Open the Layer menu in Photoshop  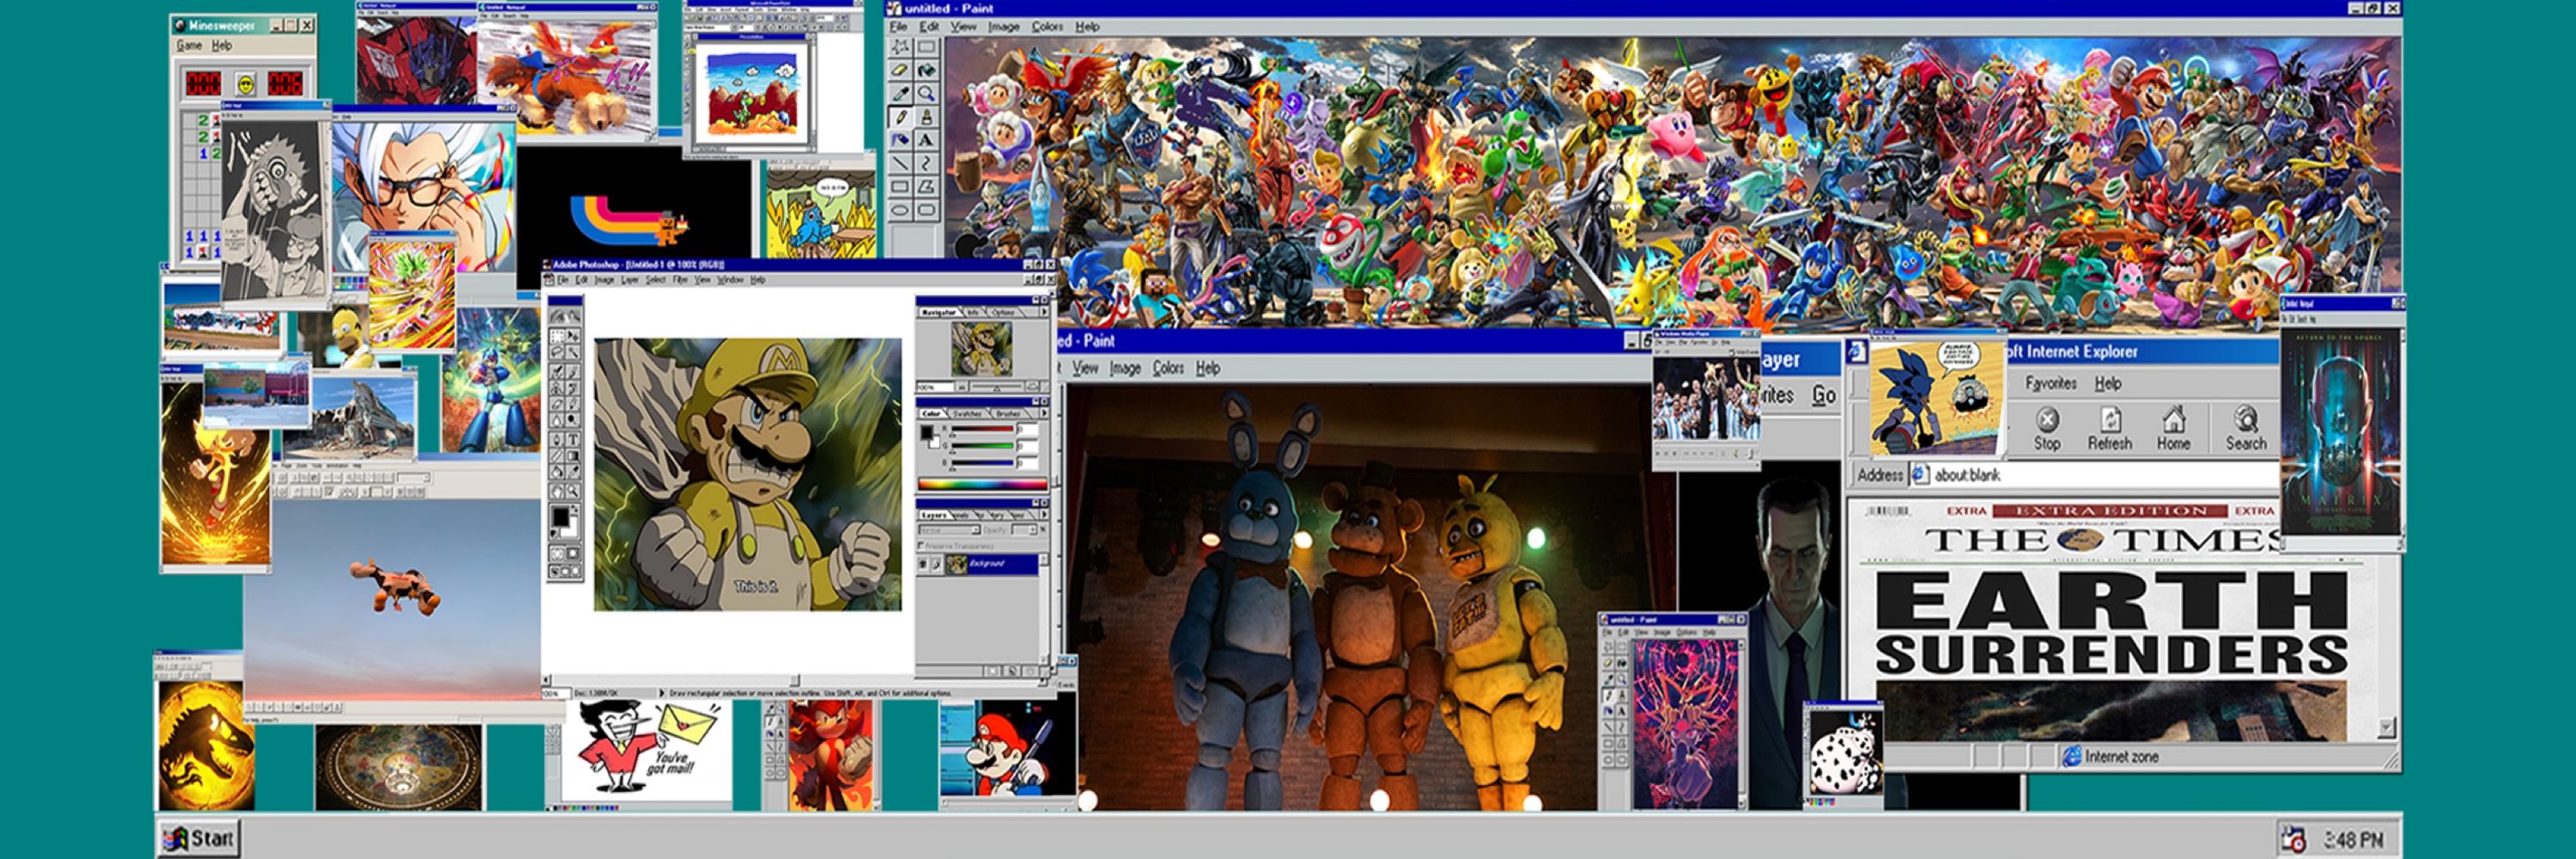pos(629,280)
